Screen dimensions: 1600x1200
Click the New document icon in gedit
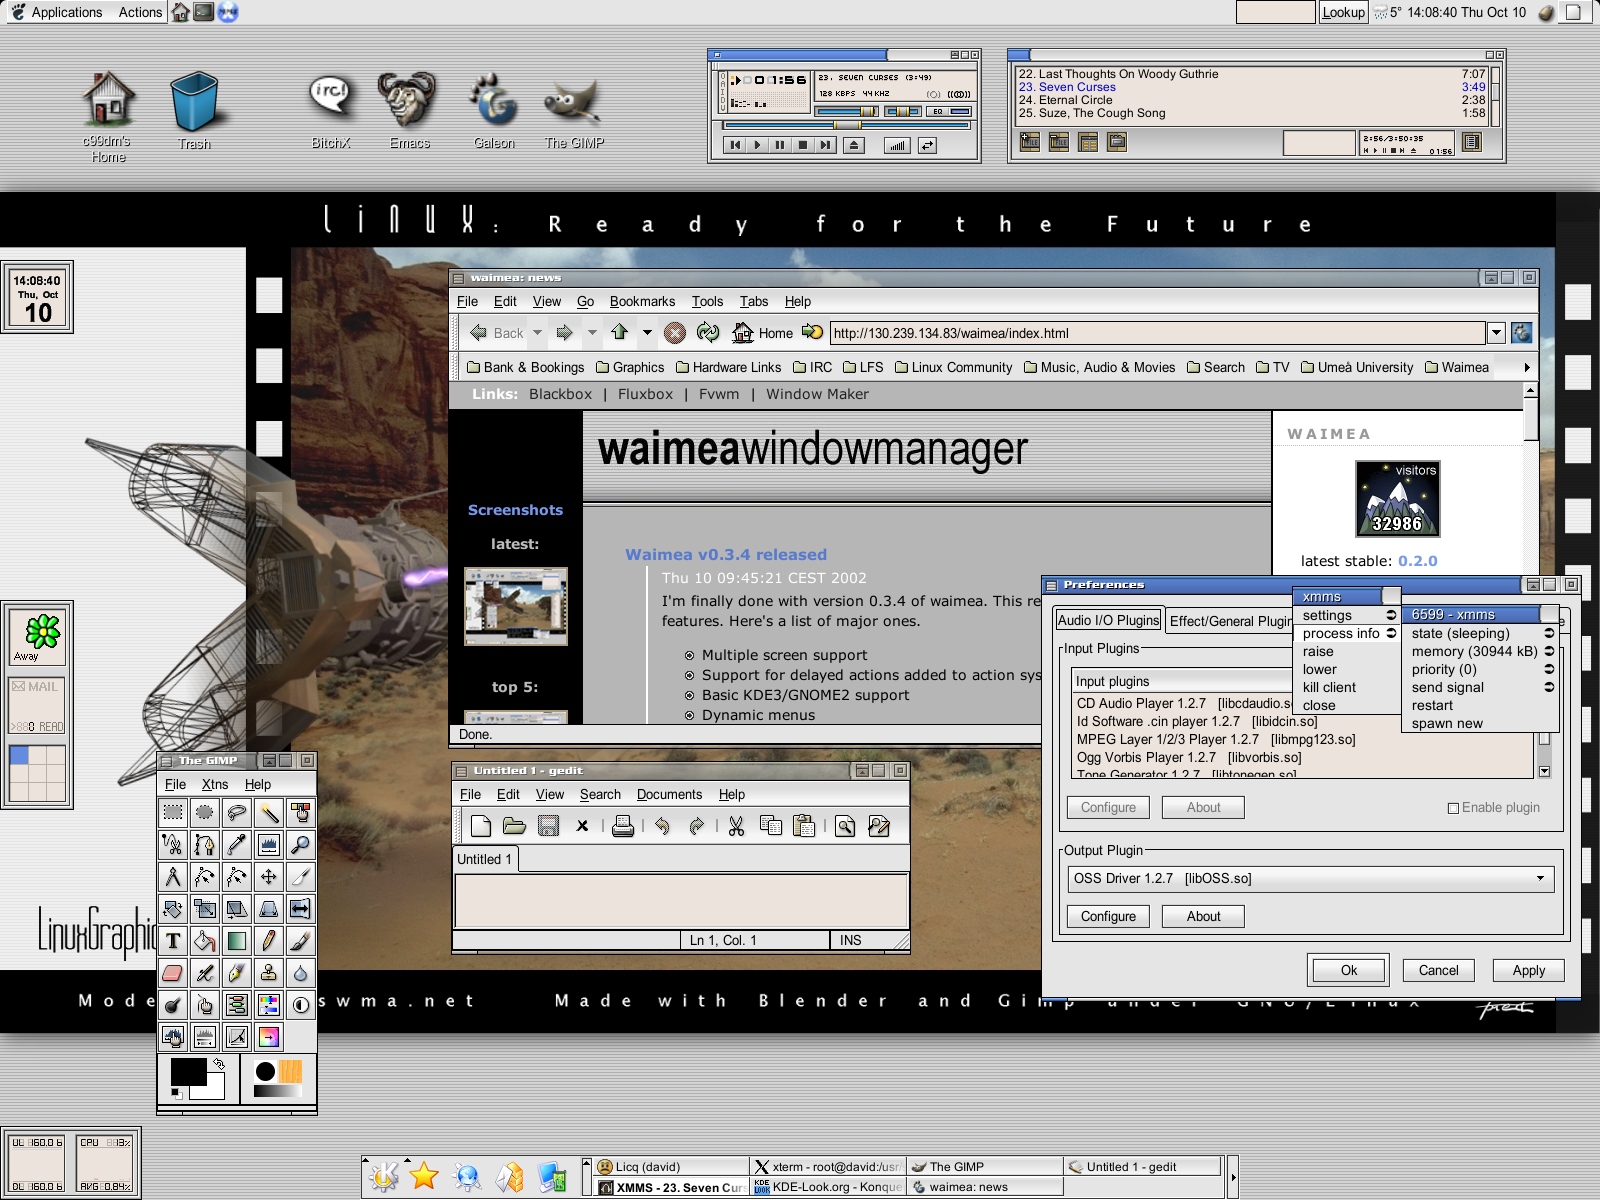481,826
